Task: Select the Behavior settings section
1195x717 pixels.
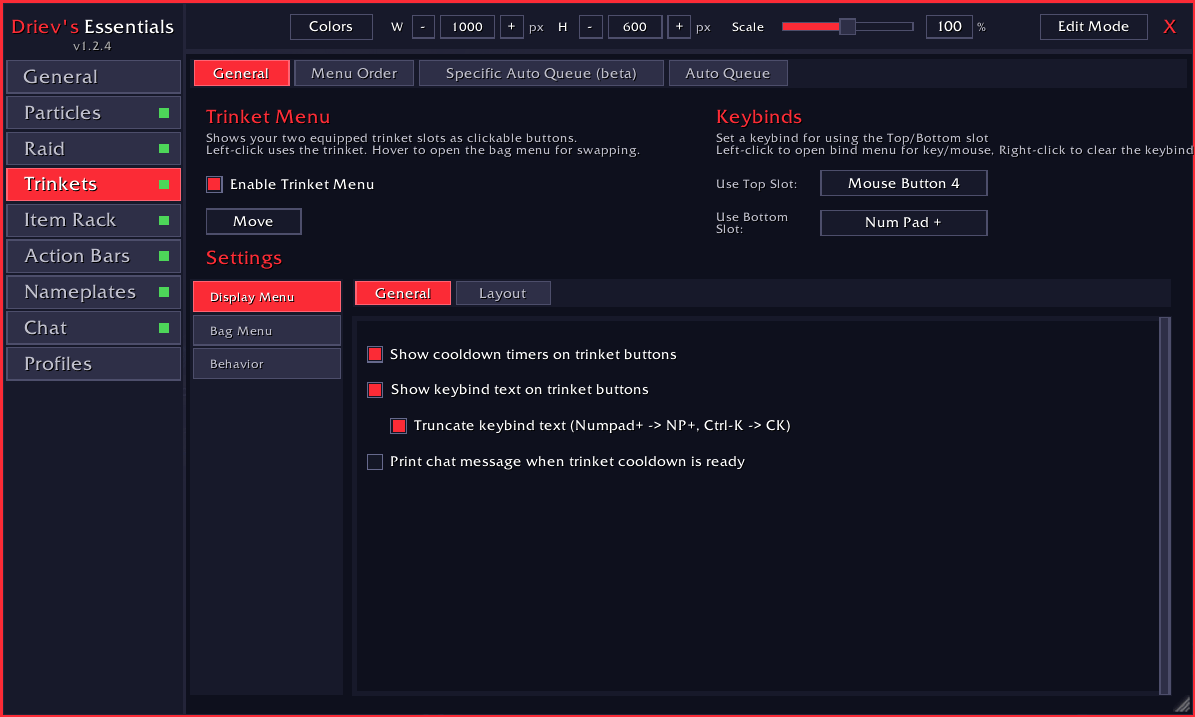Action: coord(267,364)
